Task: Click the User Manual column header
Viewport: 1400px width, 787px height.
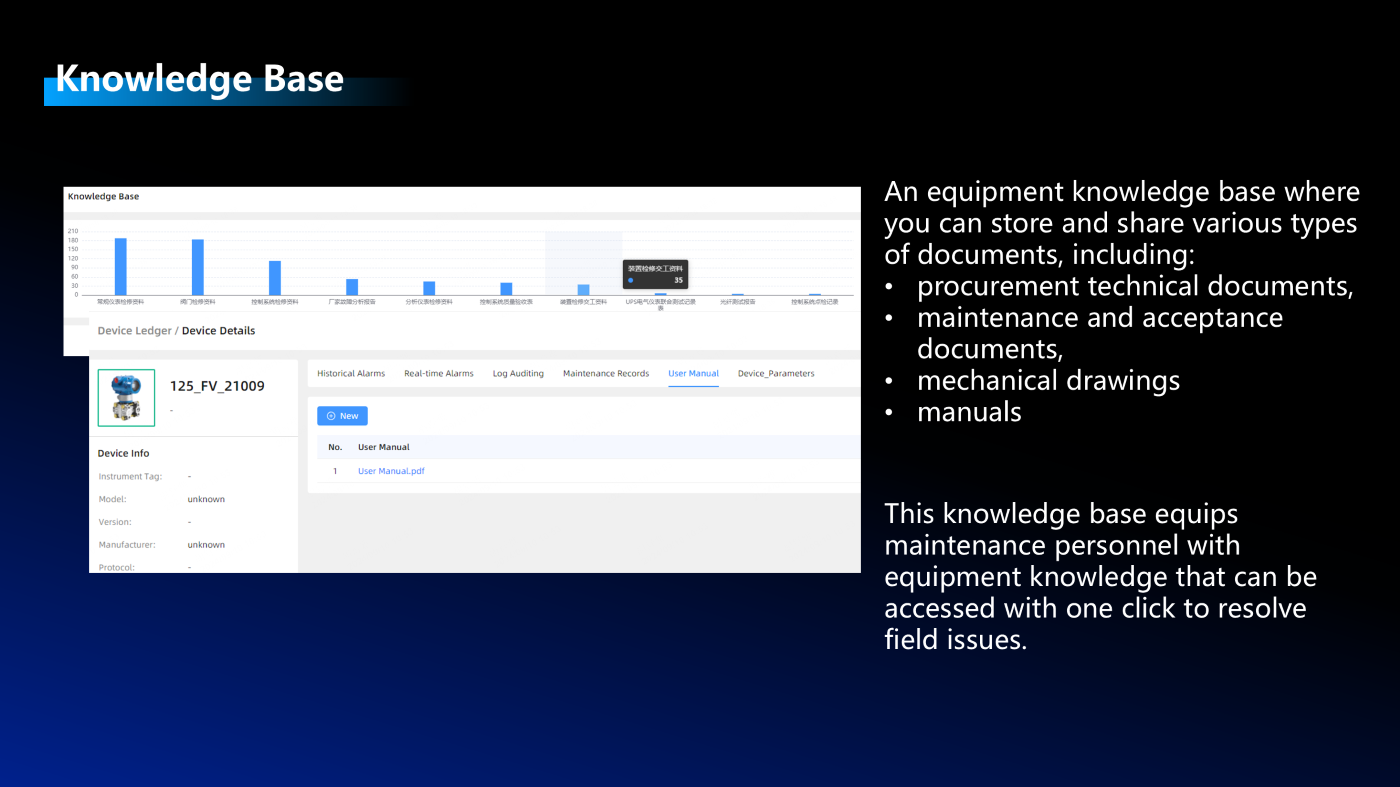Action: click(x=384, y=447)
